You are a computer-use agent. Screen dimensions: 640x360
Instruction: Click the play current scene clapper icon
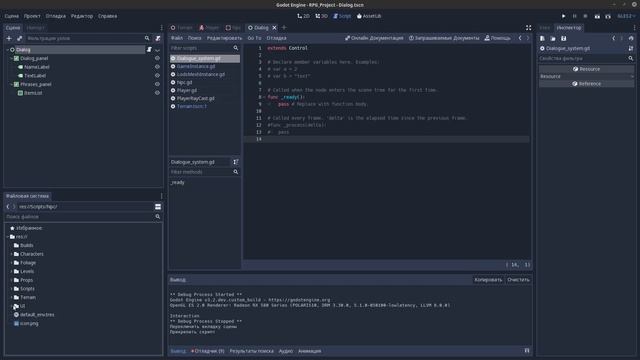point(597,16)
